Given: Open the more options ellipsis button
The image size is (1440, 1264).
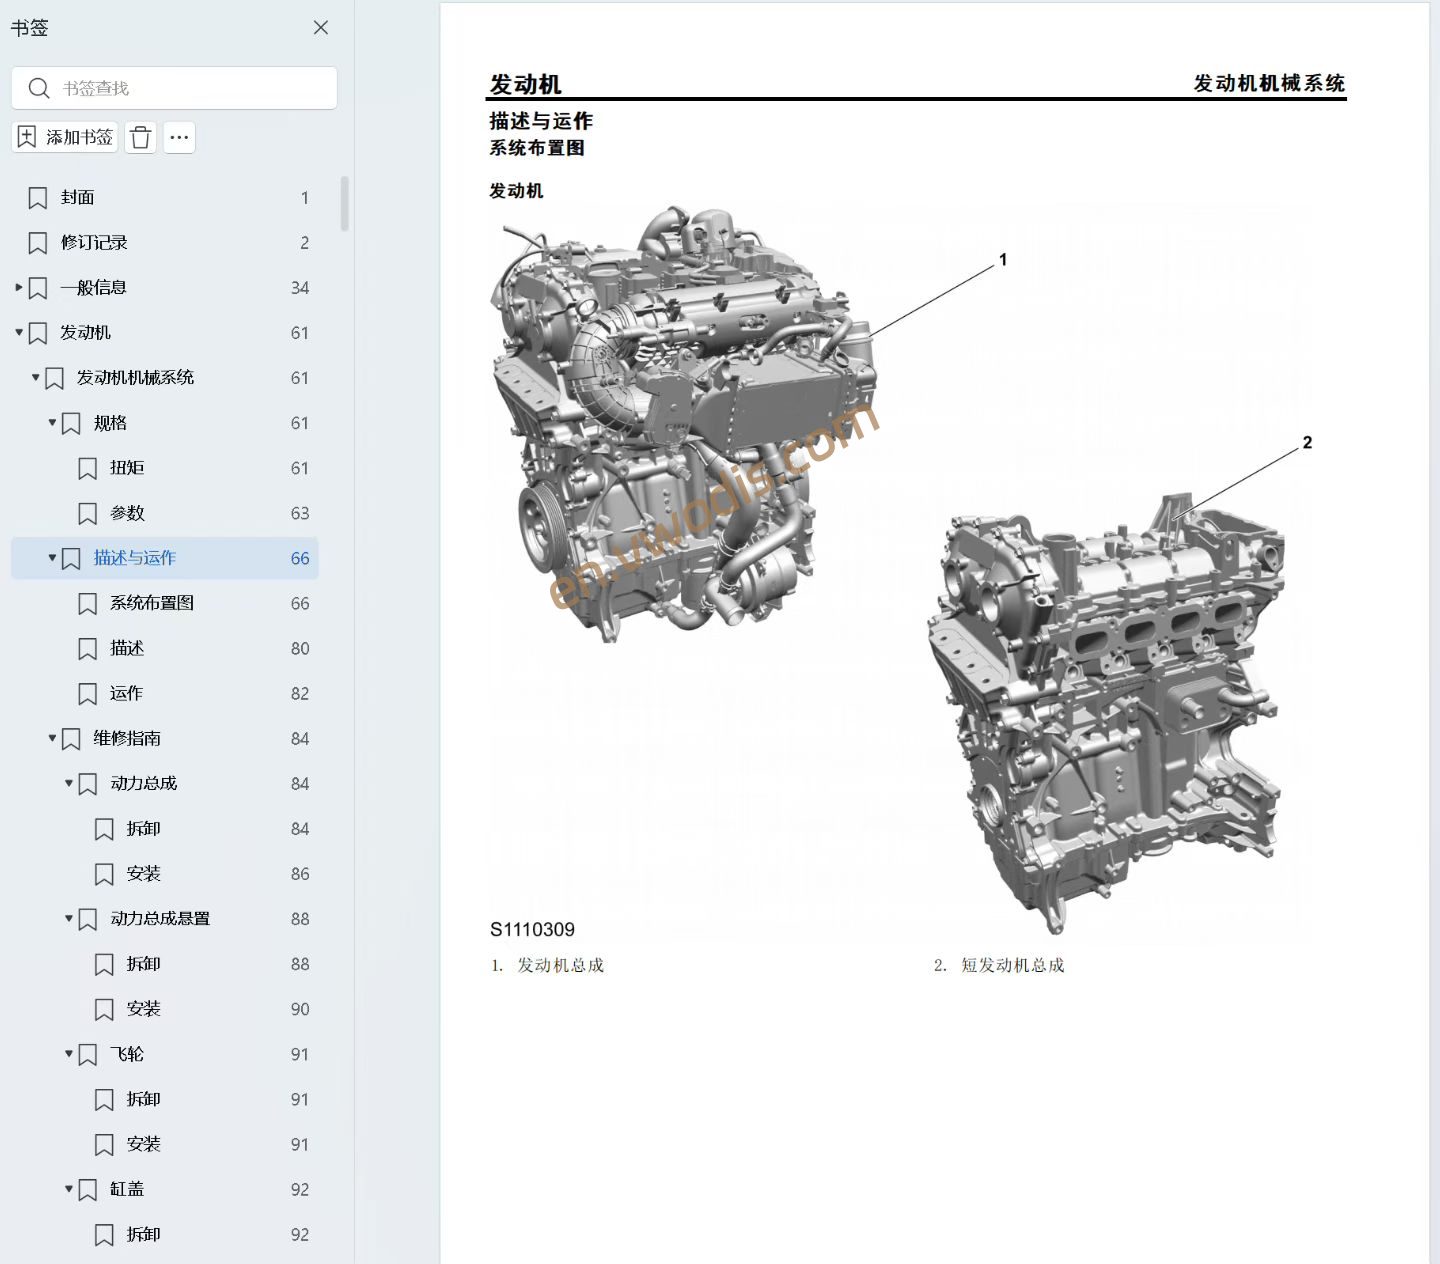Looking at the screenshot, I should tap(179, 137).
